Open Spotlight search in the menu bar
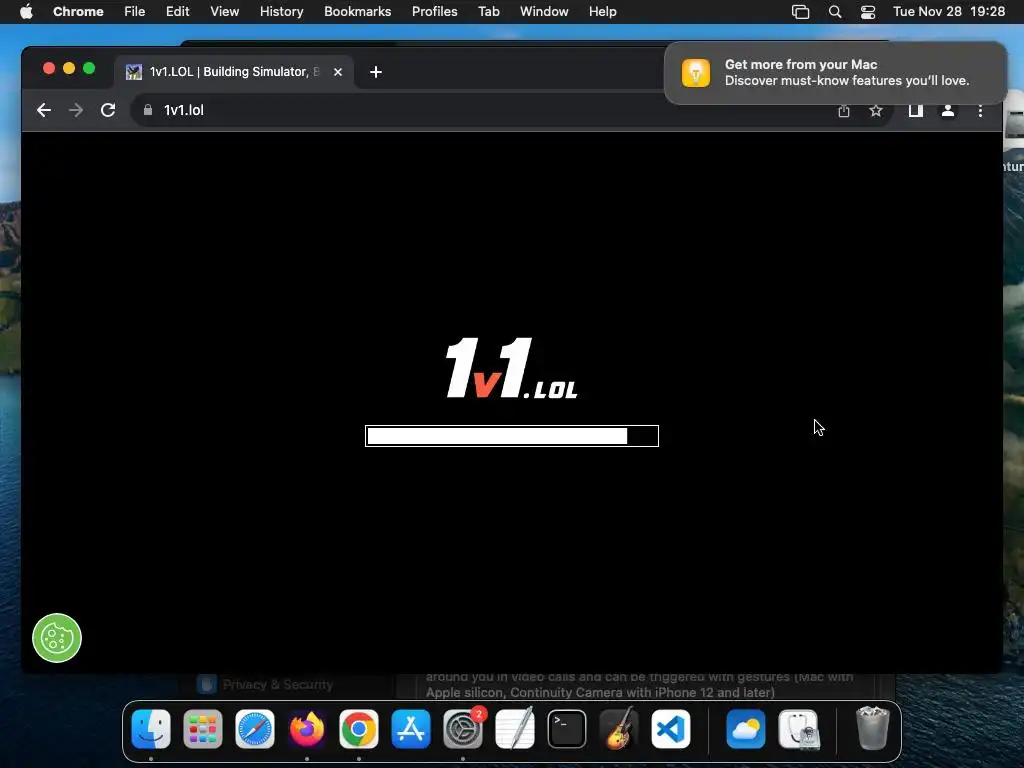The height and width of the screenshot is (768, 1024). click(x=835, y=12)
